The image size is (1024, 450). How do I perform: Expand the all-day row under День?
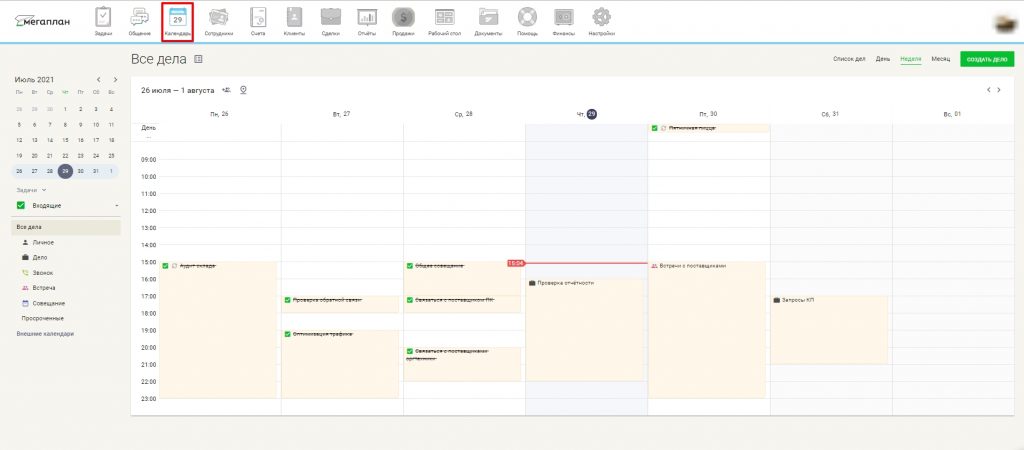(x=148, y=137)
